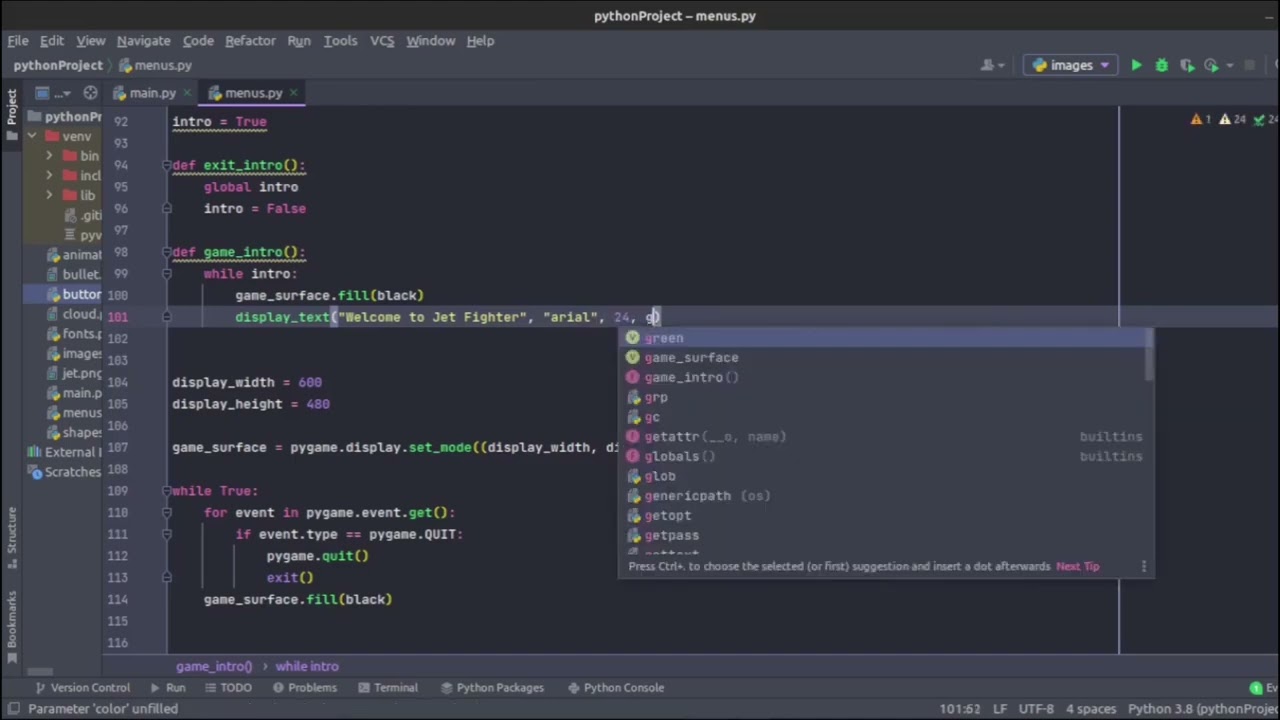Open the Python Console tool window
Image resolution: width=1280 pixels, height=720 pixels.
coord(616,688)
